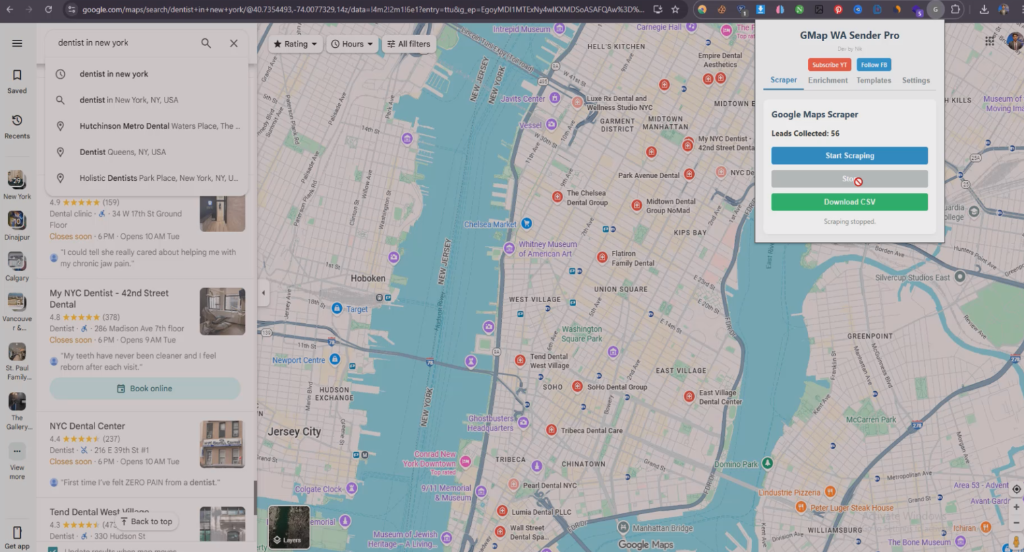Collapse the side panel with arrow handle
Screen dimensions: 1024x552
263,293
